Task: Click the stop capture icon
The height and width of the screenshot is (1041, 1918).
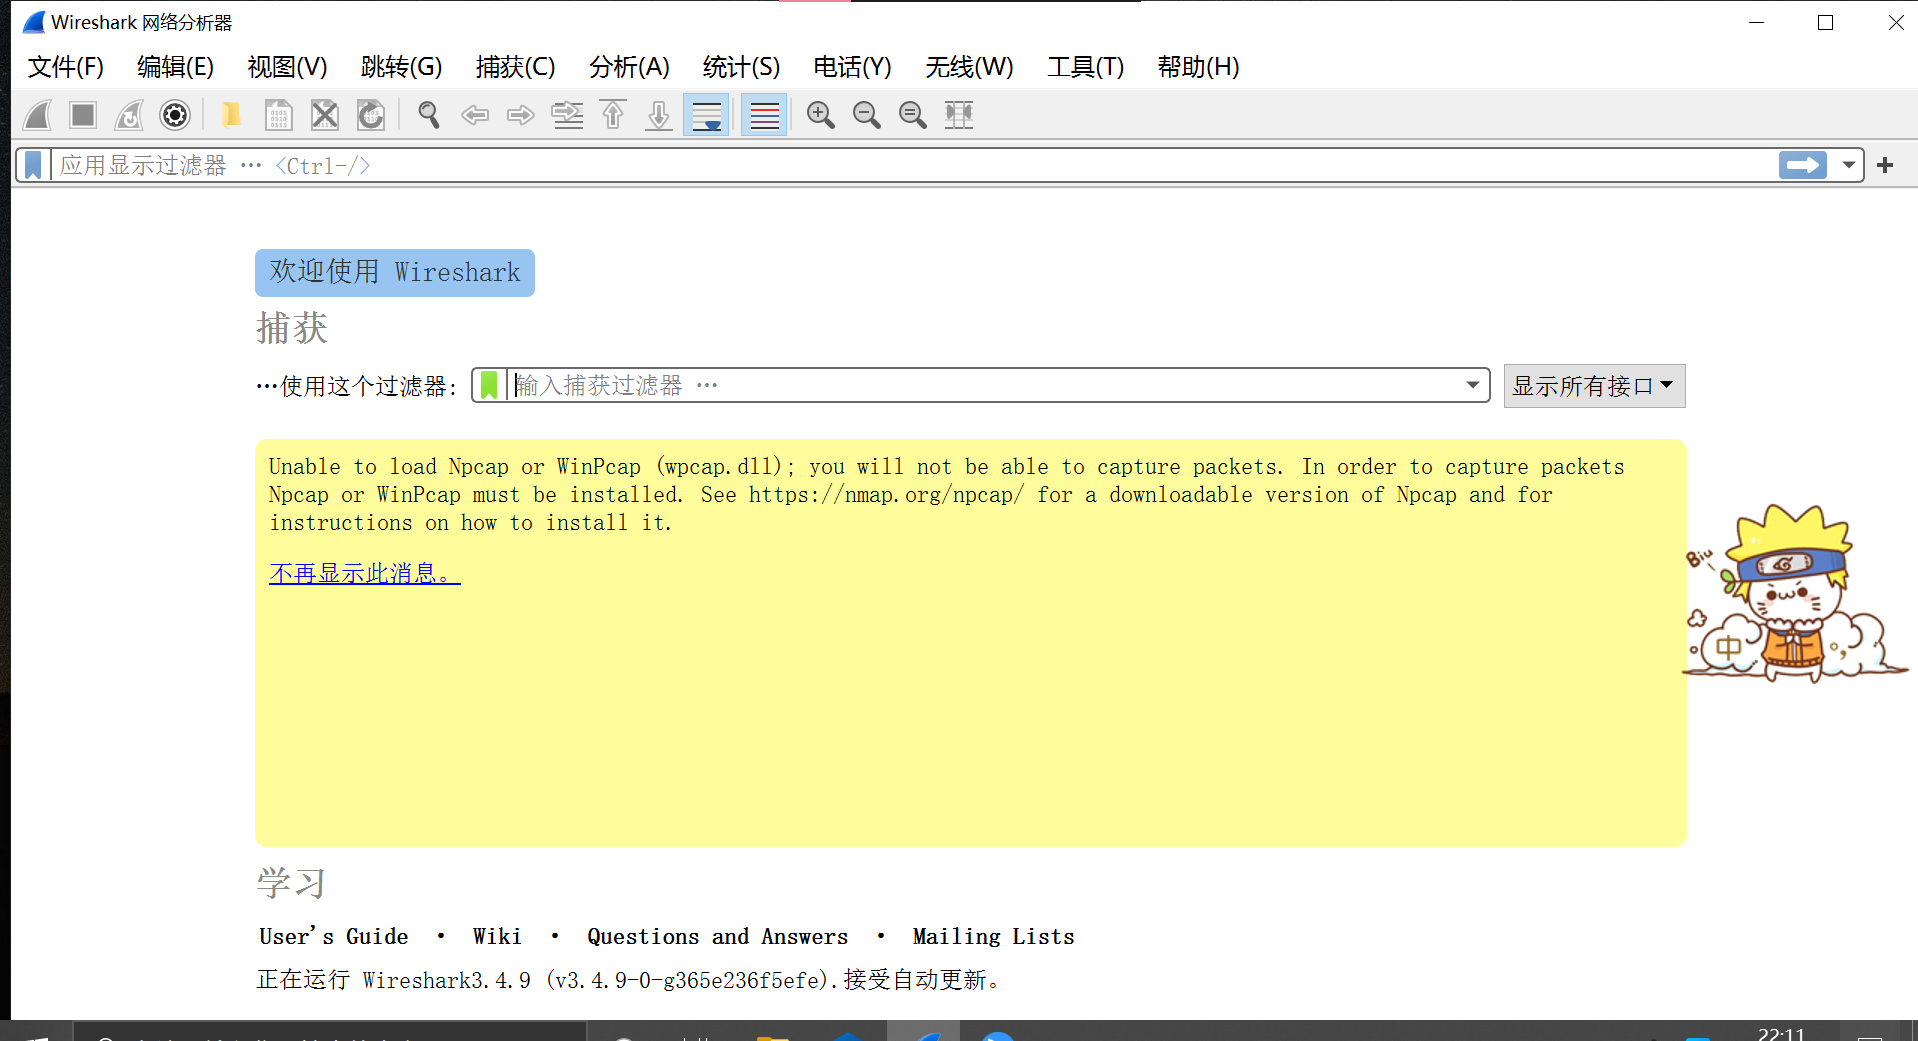Action: click(x=83, y=114)
